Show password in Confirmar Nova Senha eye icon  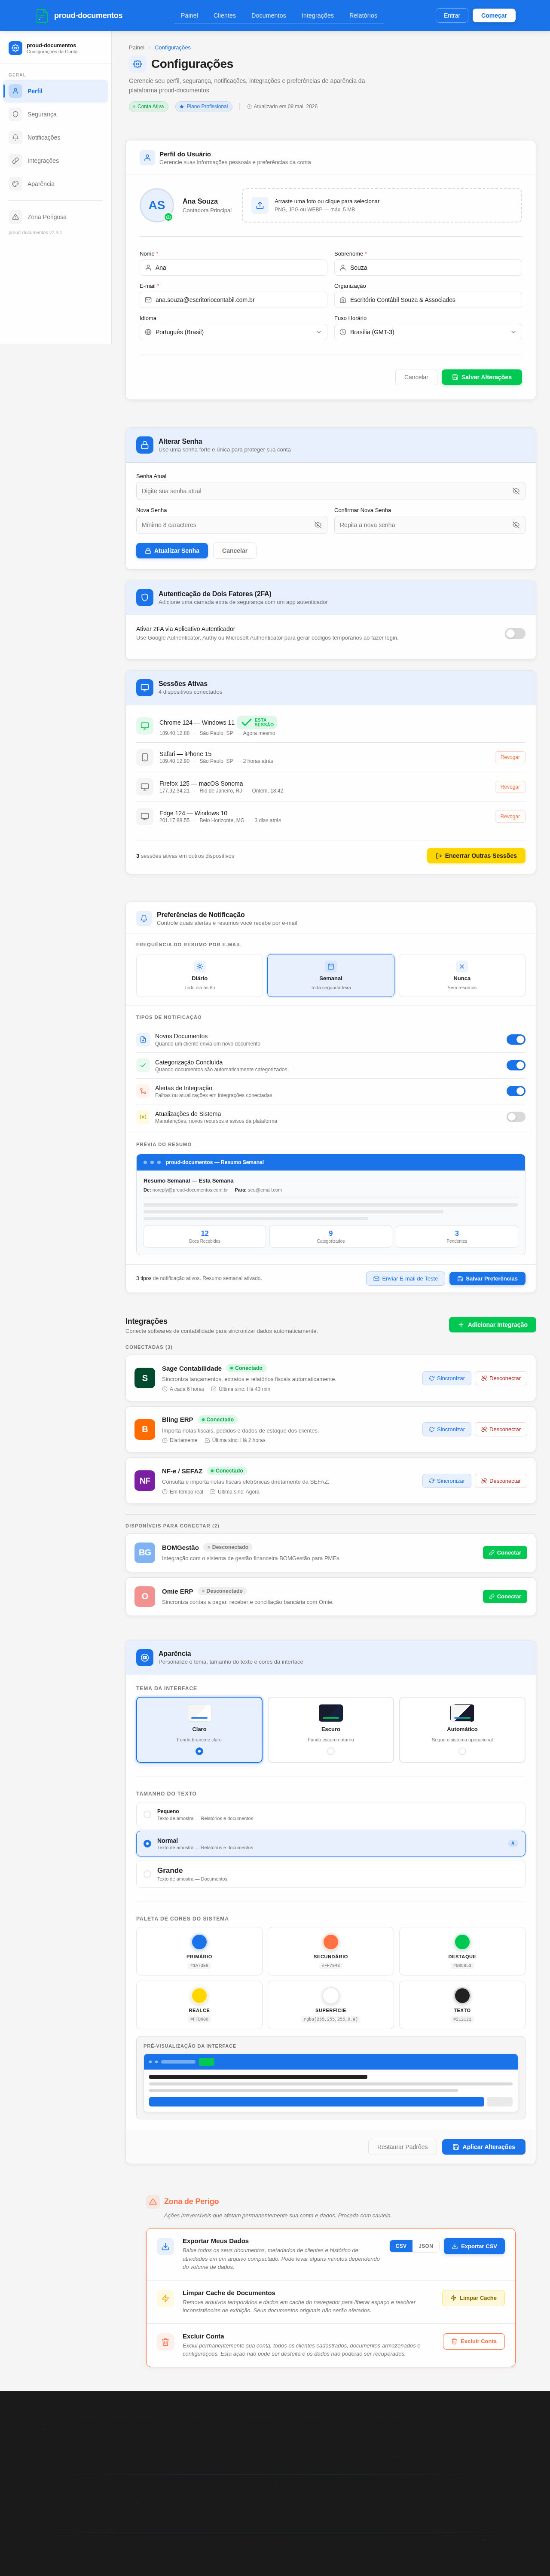tap(516, 525)
